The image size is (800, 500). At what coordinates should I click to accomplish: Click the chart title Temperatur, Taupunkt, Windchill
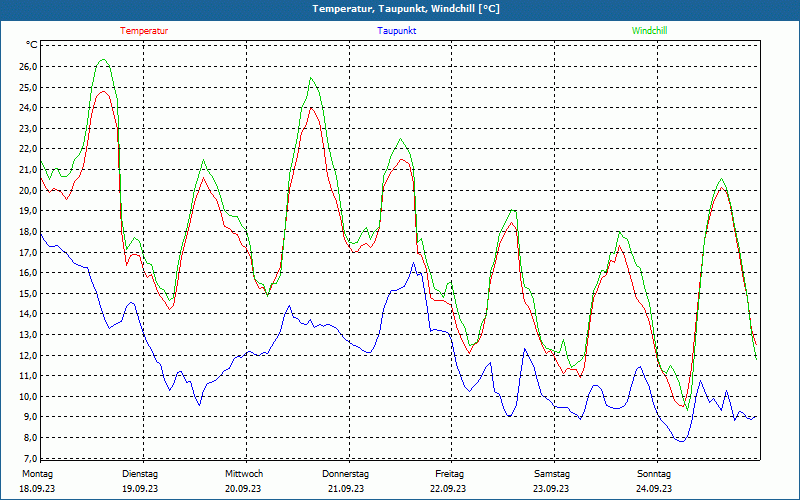[406, 9]
